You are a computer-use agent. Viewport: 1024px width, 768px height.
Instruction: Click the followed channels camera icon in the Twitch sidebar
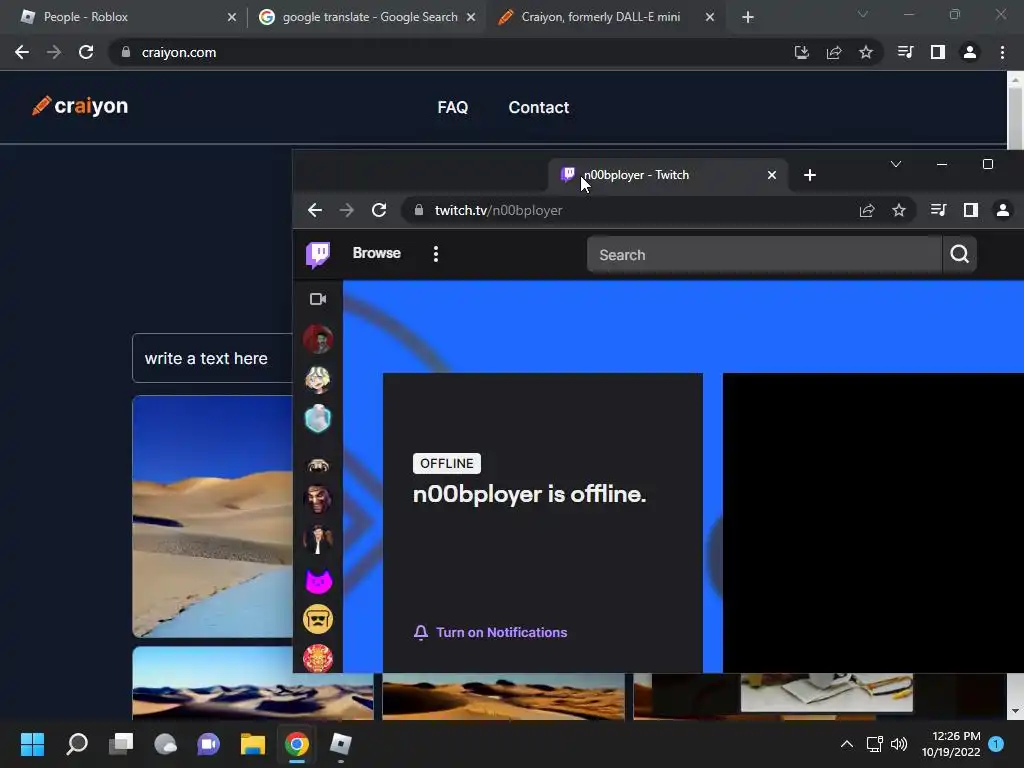318,299
